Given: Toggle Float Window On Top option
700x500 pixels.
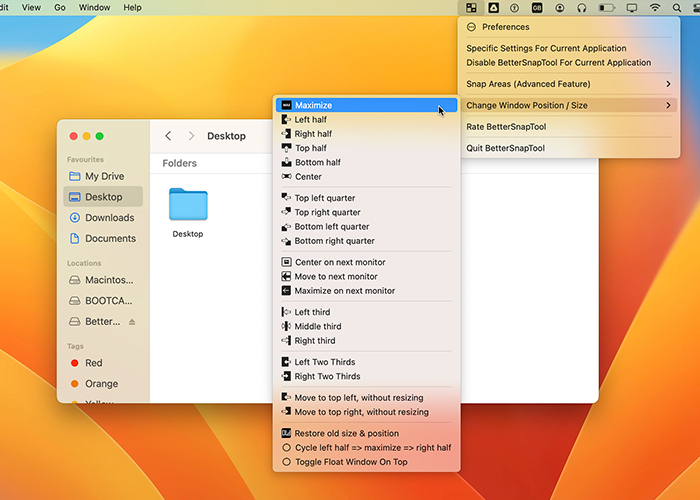Looking at the screenshot, I should (366, 462).
